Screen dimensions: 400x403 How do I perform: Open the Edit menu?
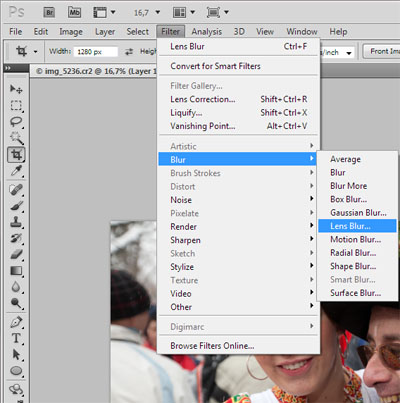(41, 32)
